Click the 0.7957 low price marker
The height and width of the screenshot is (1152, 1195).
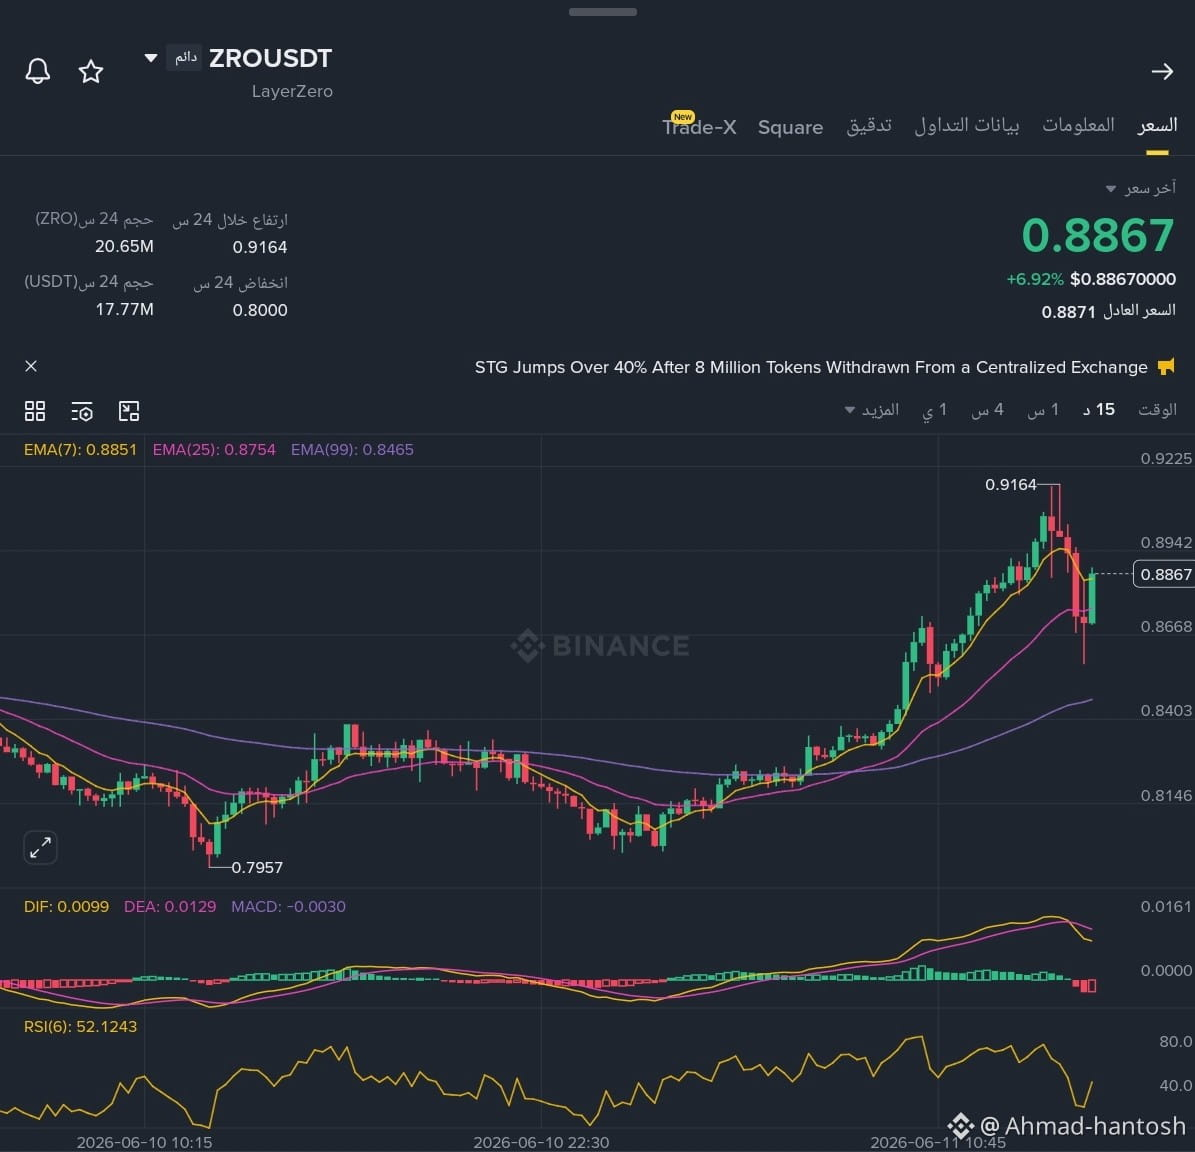257,867
